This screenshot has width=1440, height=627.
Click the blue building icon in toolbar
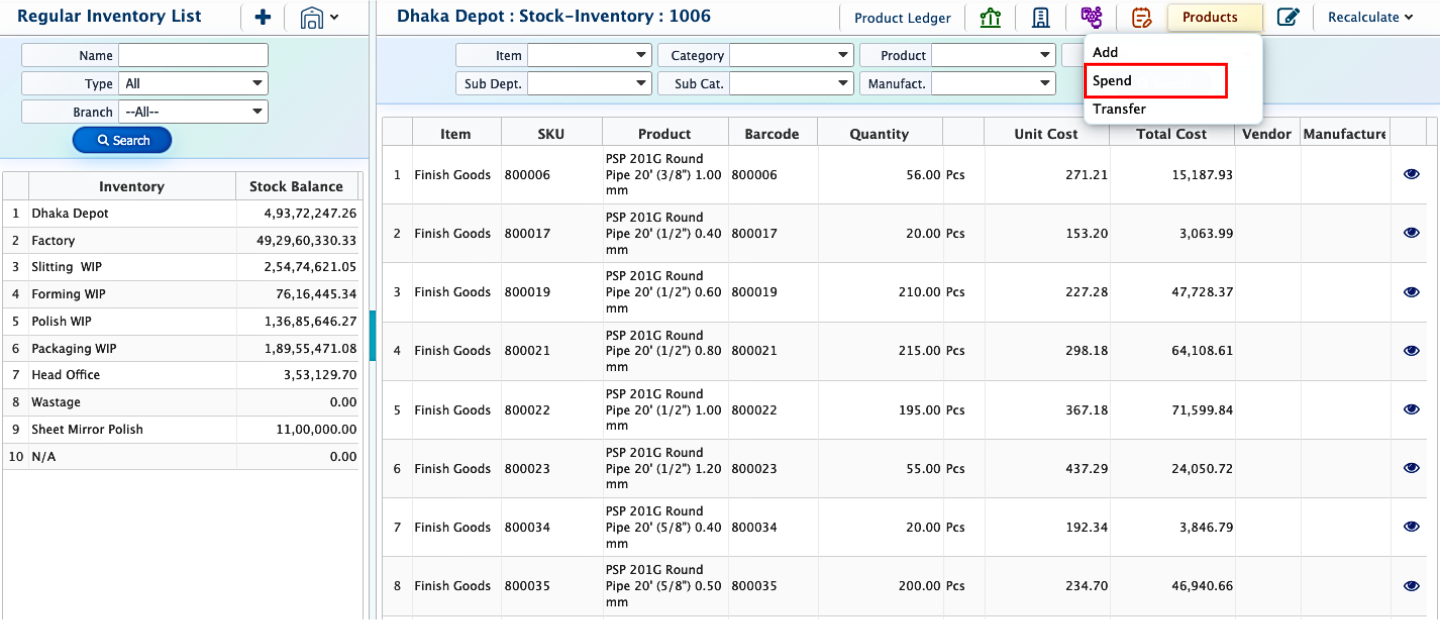tap(1040, 17)
